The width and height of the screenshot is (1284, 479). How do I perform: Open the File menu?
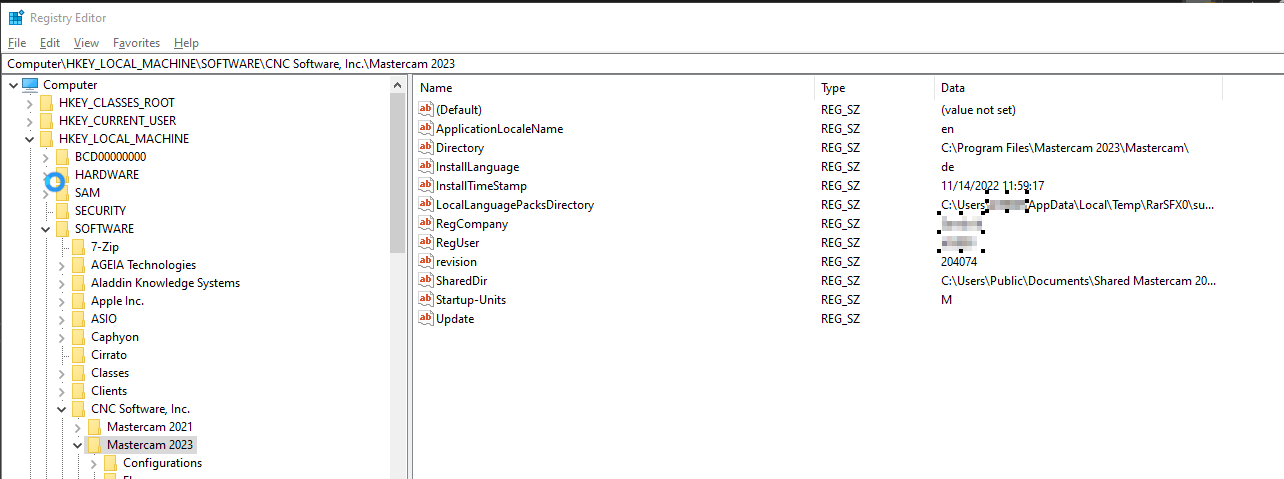[17, 43]
